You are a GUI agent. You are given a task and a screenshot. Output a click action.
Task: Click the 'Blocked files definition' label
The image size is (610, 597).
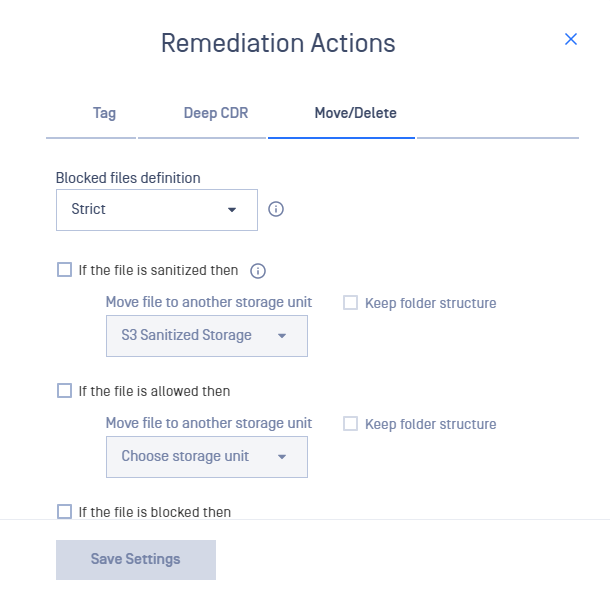click(128, 178)
